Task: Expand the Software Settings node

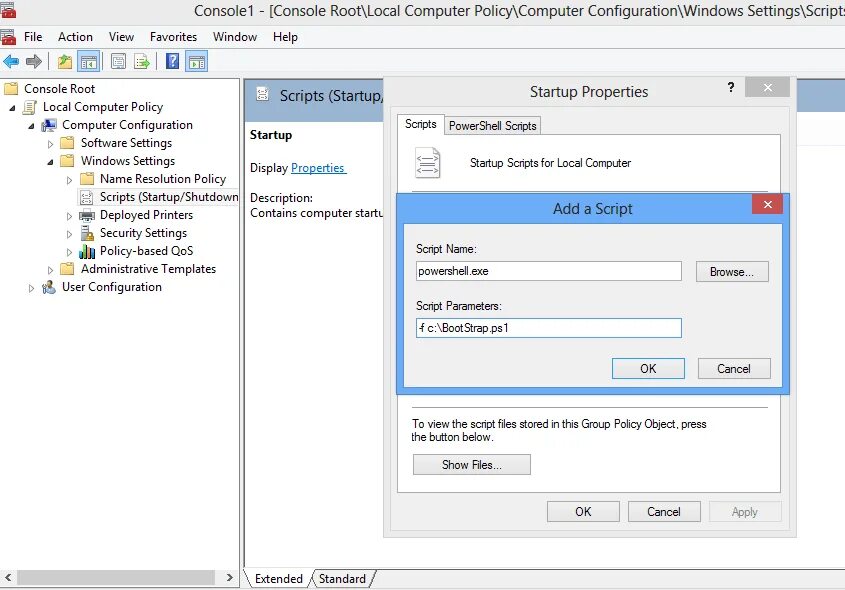Action: point(50,144)
